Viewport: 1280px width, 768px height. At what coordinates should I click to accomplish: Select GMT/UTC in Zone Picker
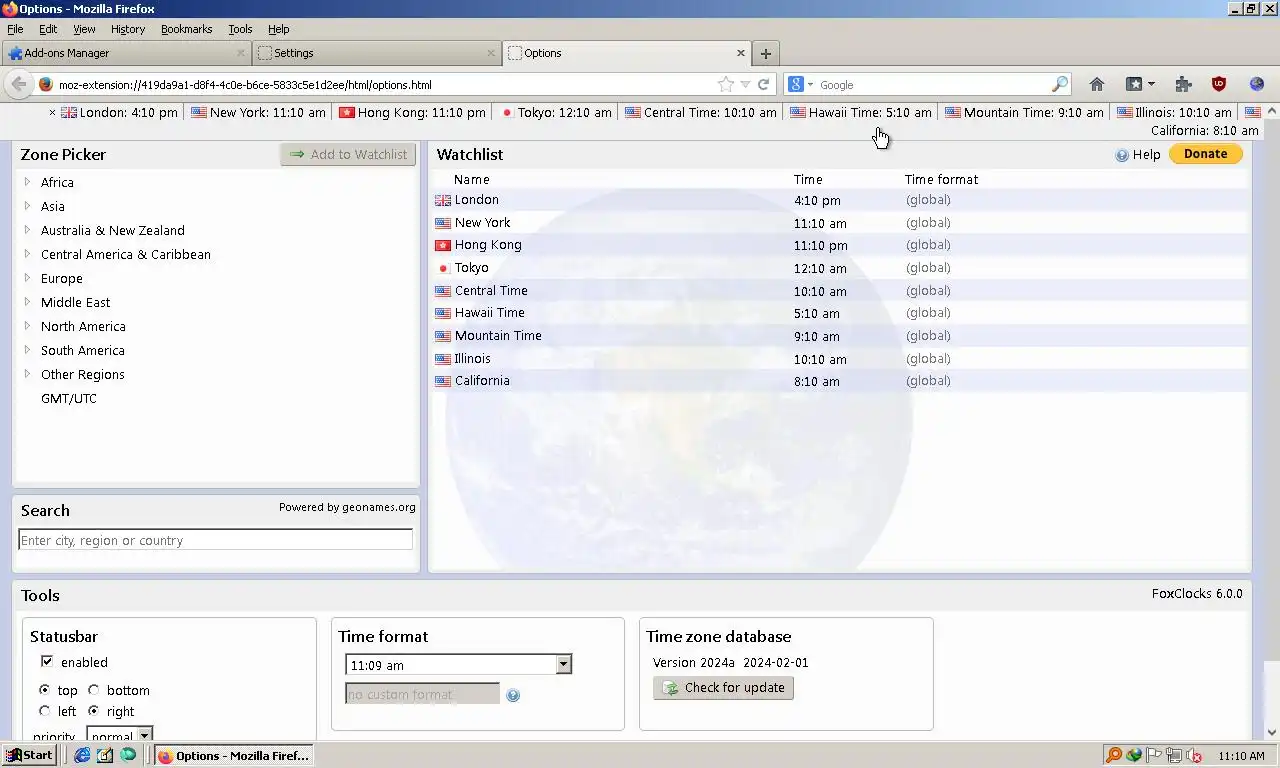pyautogui.click(x=69, y=398)
